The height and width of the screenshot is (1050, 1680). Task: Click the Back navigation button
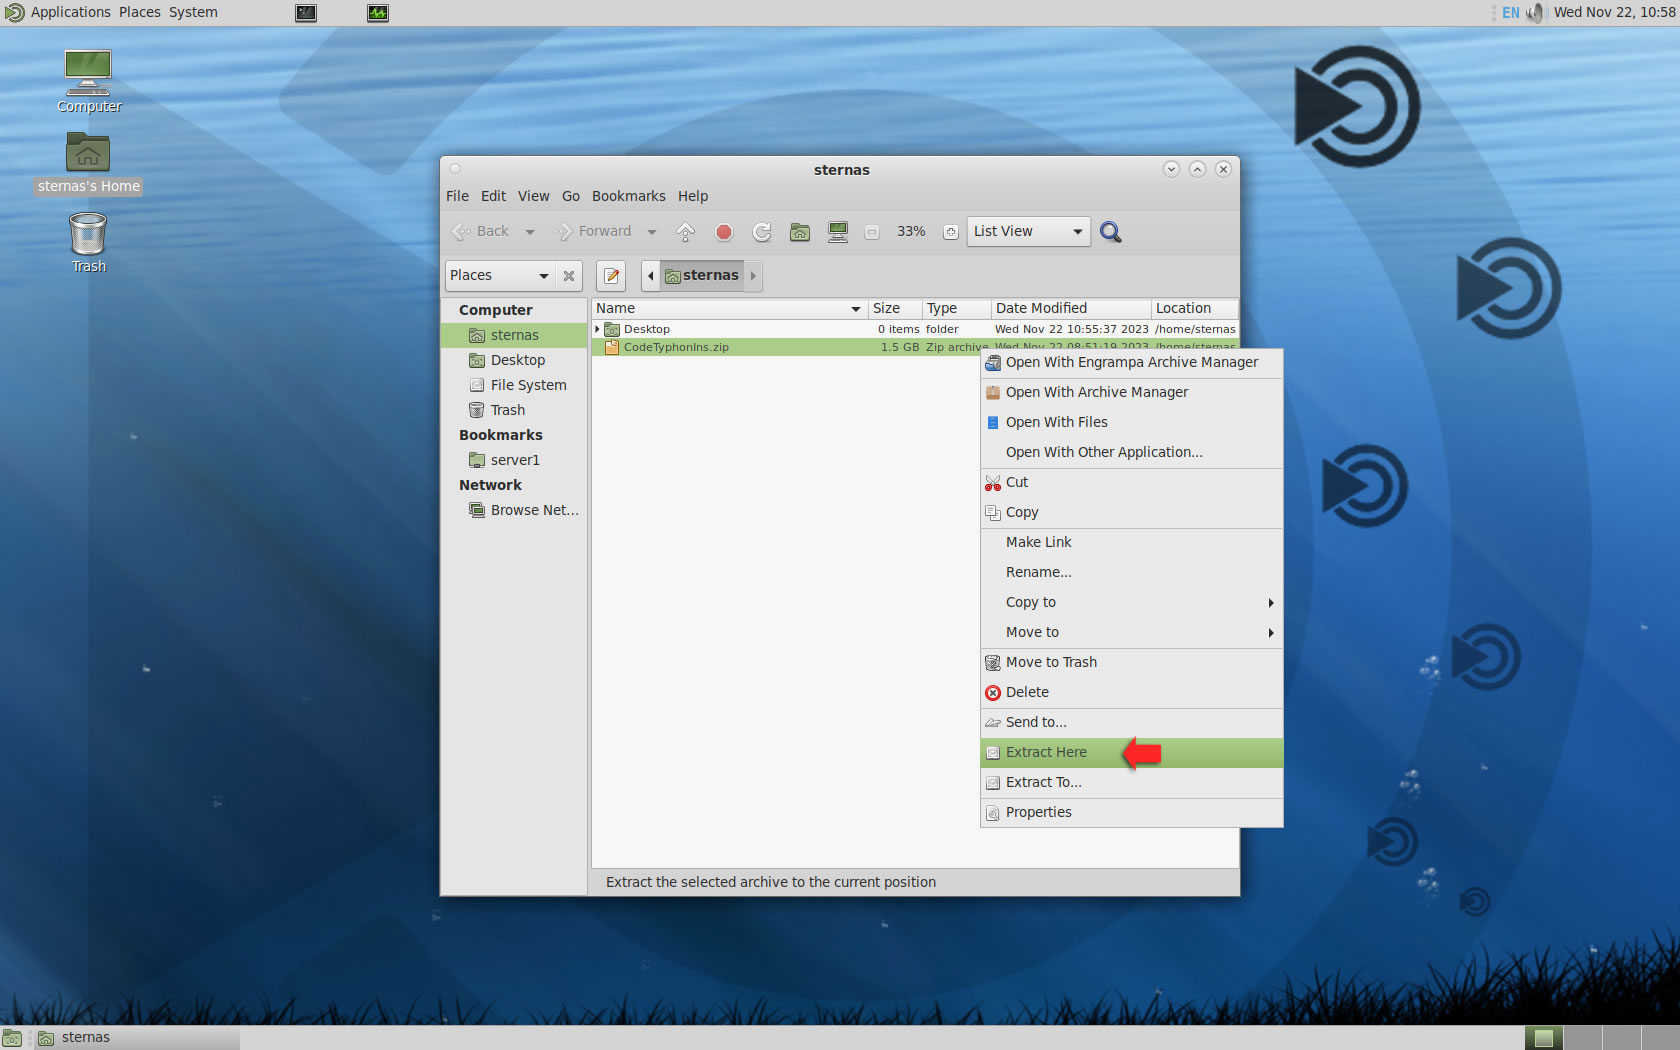(481, 232)
